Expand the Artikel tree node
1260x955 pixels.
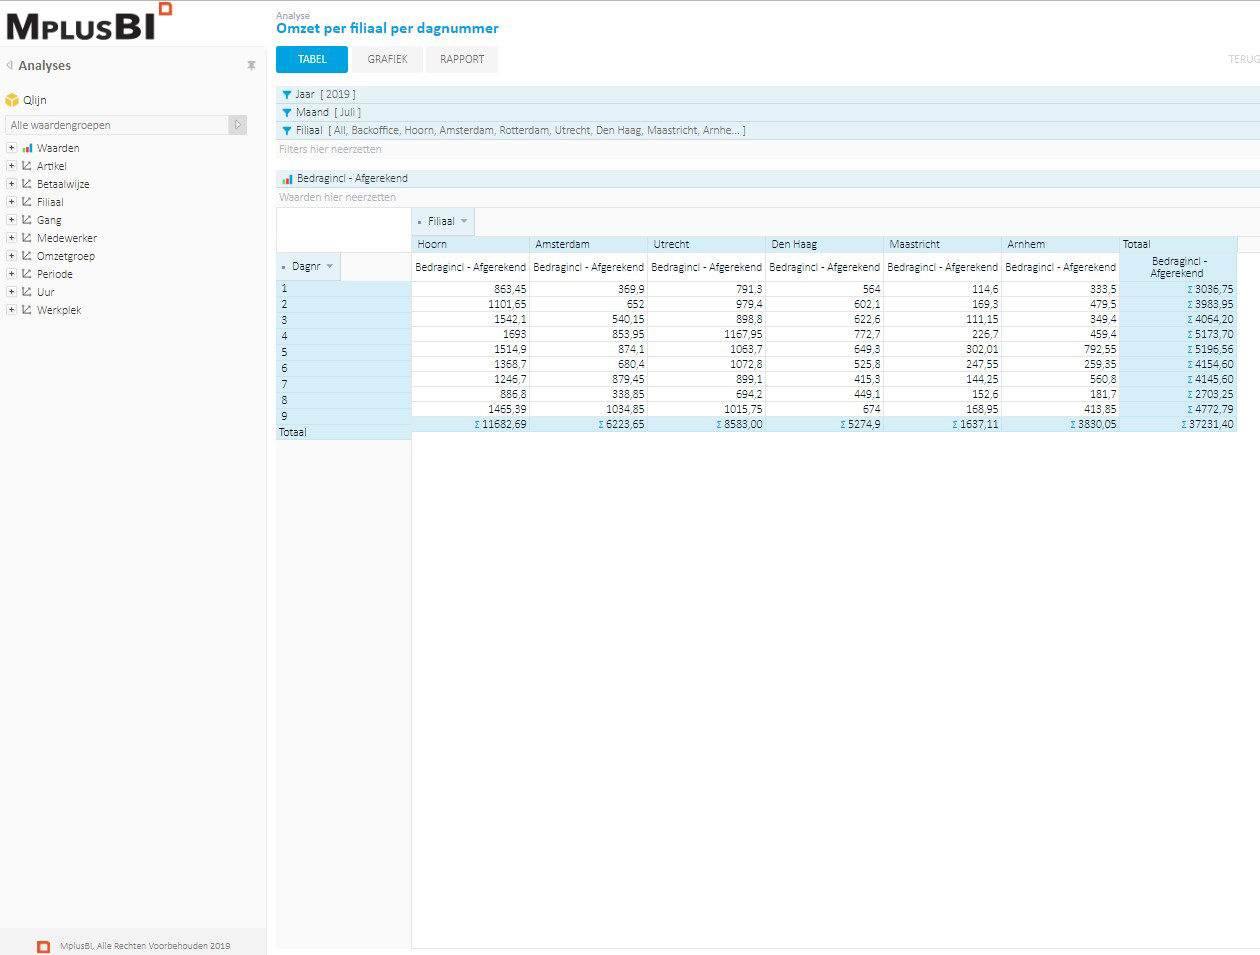coord(11,166)
